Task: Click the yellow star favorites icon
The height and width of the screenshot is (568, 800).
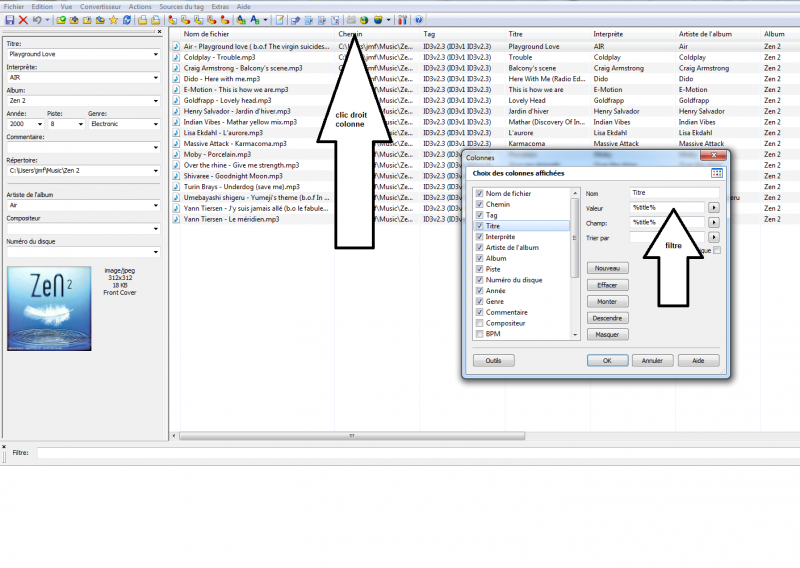Action: click(x=113, y=20)
